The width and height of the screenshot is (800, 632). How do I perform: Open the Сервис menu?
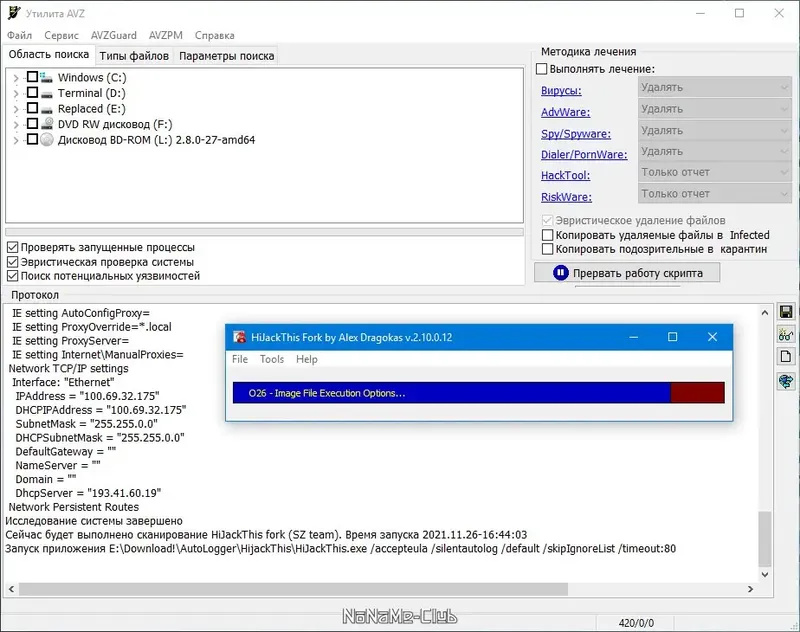[61, 35]
